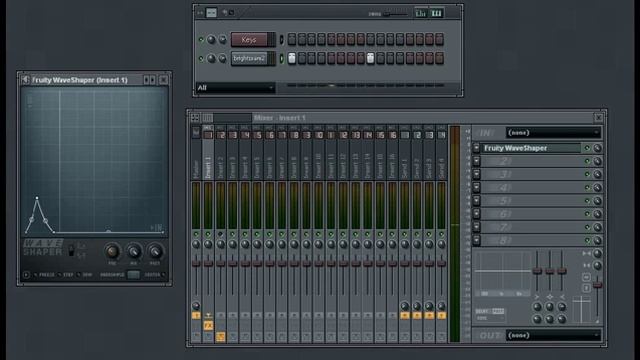640x360 pixels.
Task: Expand effect slot 6 menu arrow
Action: pos(476,214)
